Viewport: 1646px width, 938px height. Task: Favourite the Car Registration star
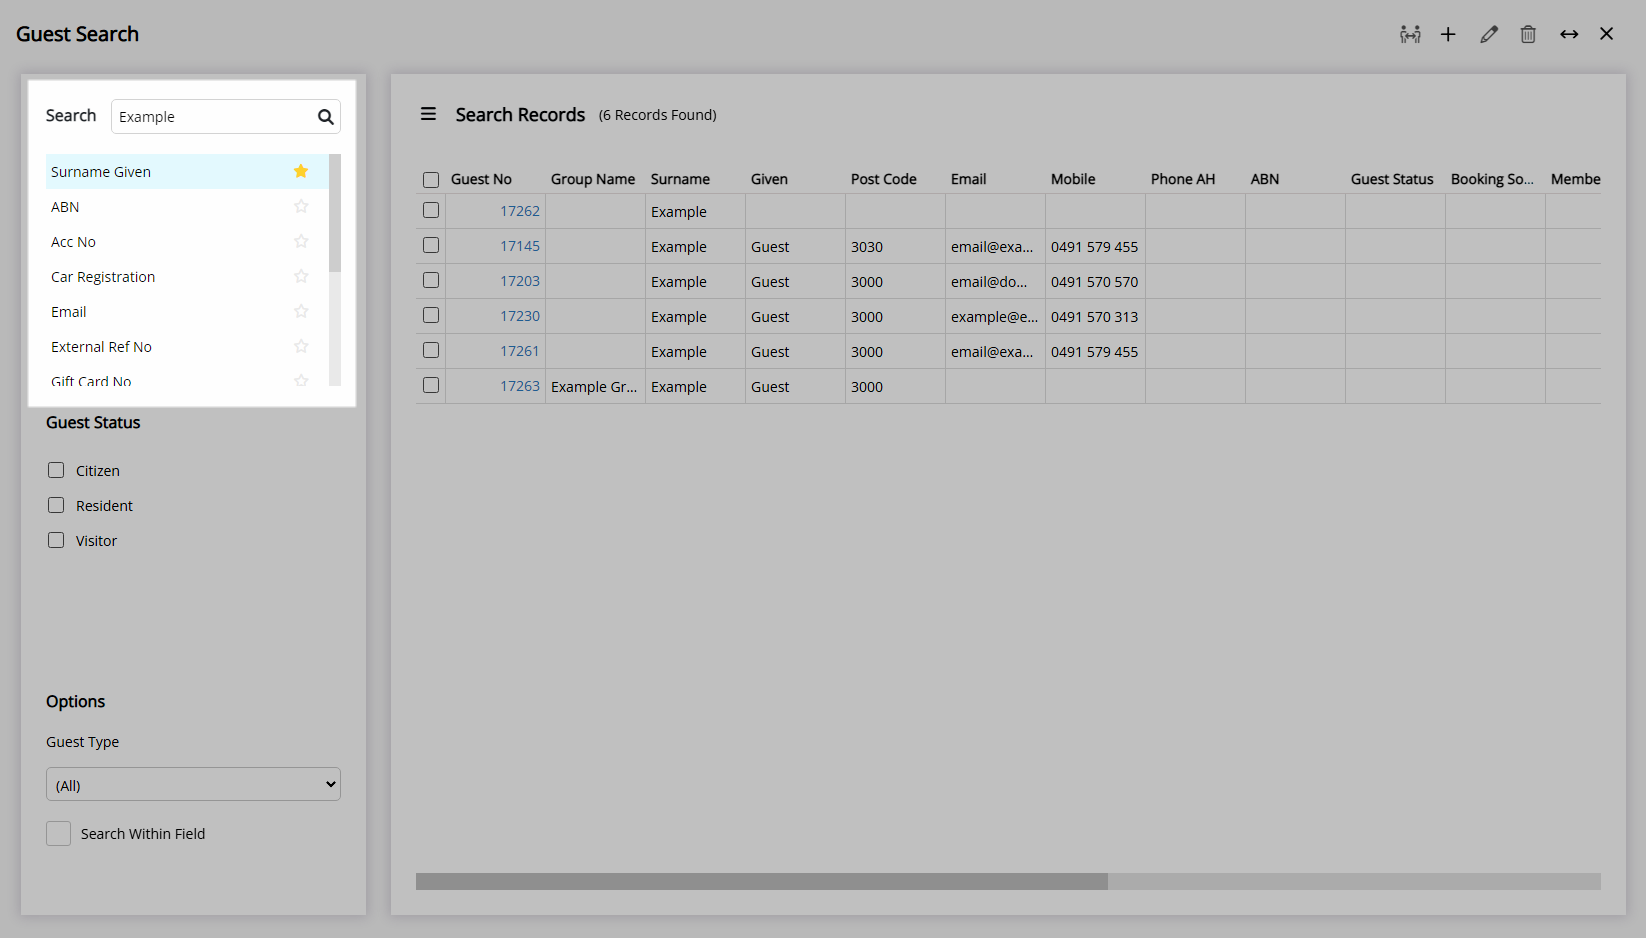[301, 276]
